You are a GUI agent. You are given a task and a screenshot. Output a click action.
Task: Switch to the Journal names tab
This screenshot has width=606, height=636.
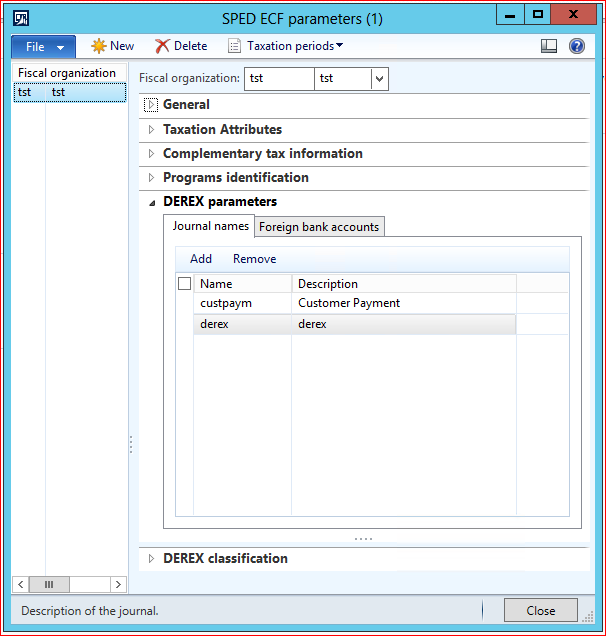210,226
